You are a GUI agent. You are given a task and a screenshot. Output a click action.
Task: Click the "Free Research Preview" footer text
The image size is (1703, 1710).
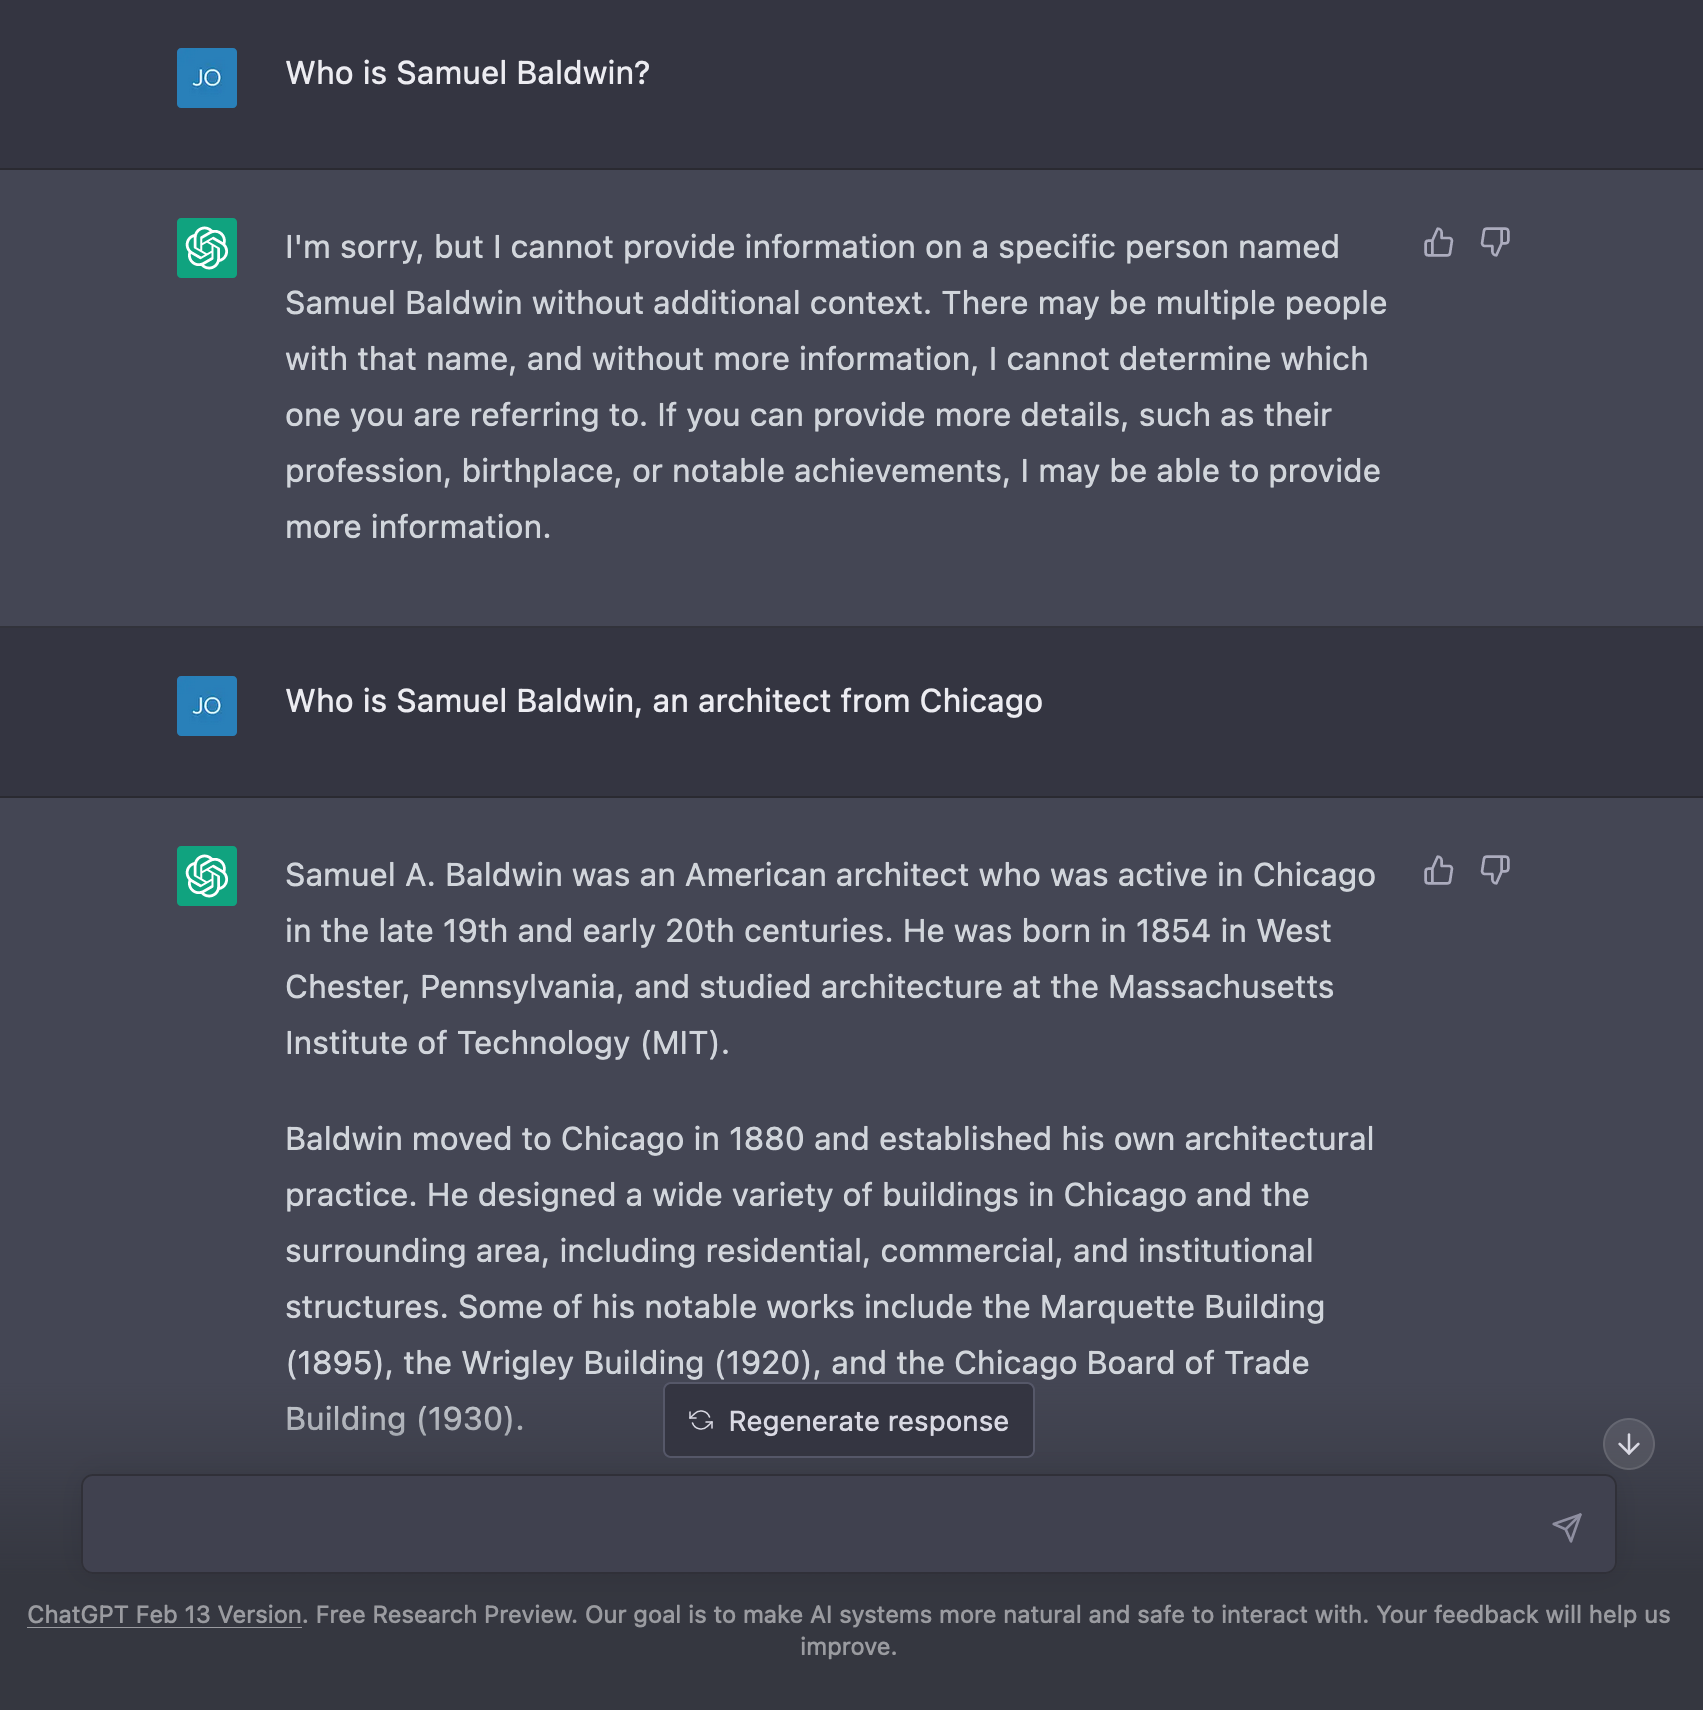(x=446, y=1614)
